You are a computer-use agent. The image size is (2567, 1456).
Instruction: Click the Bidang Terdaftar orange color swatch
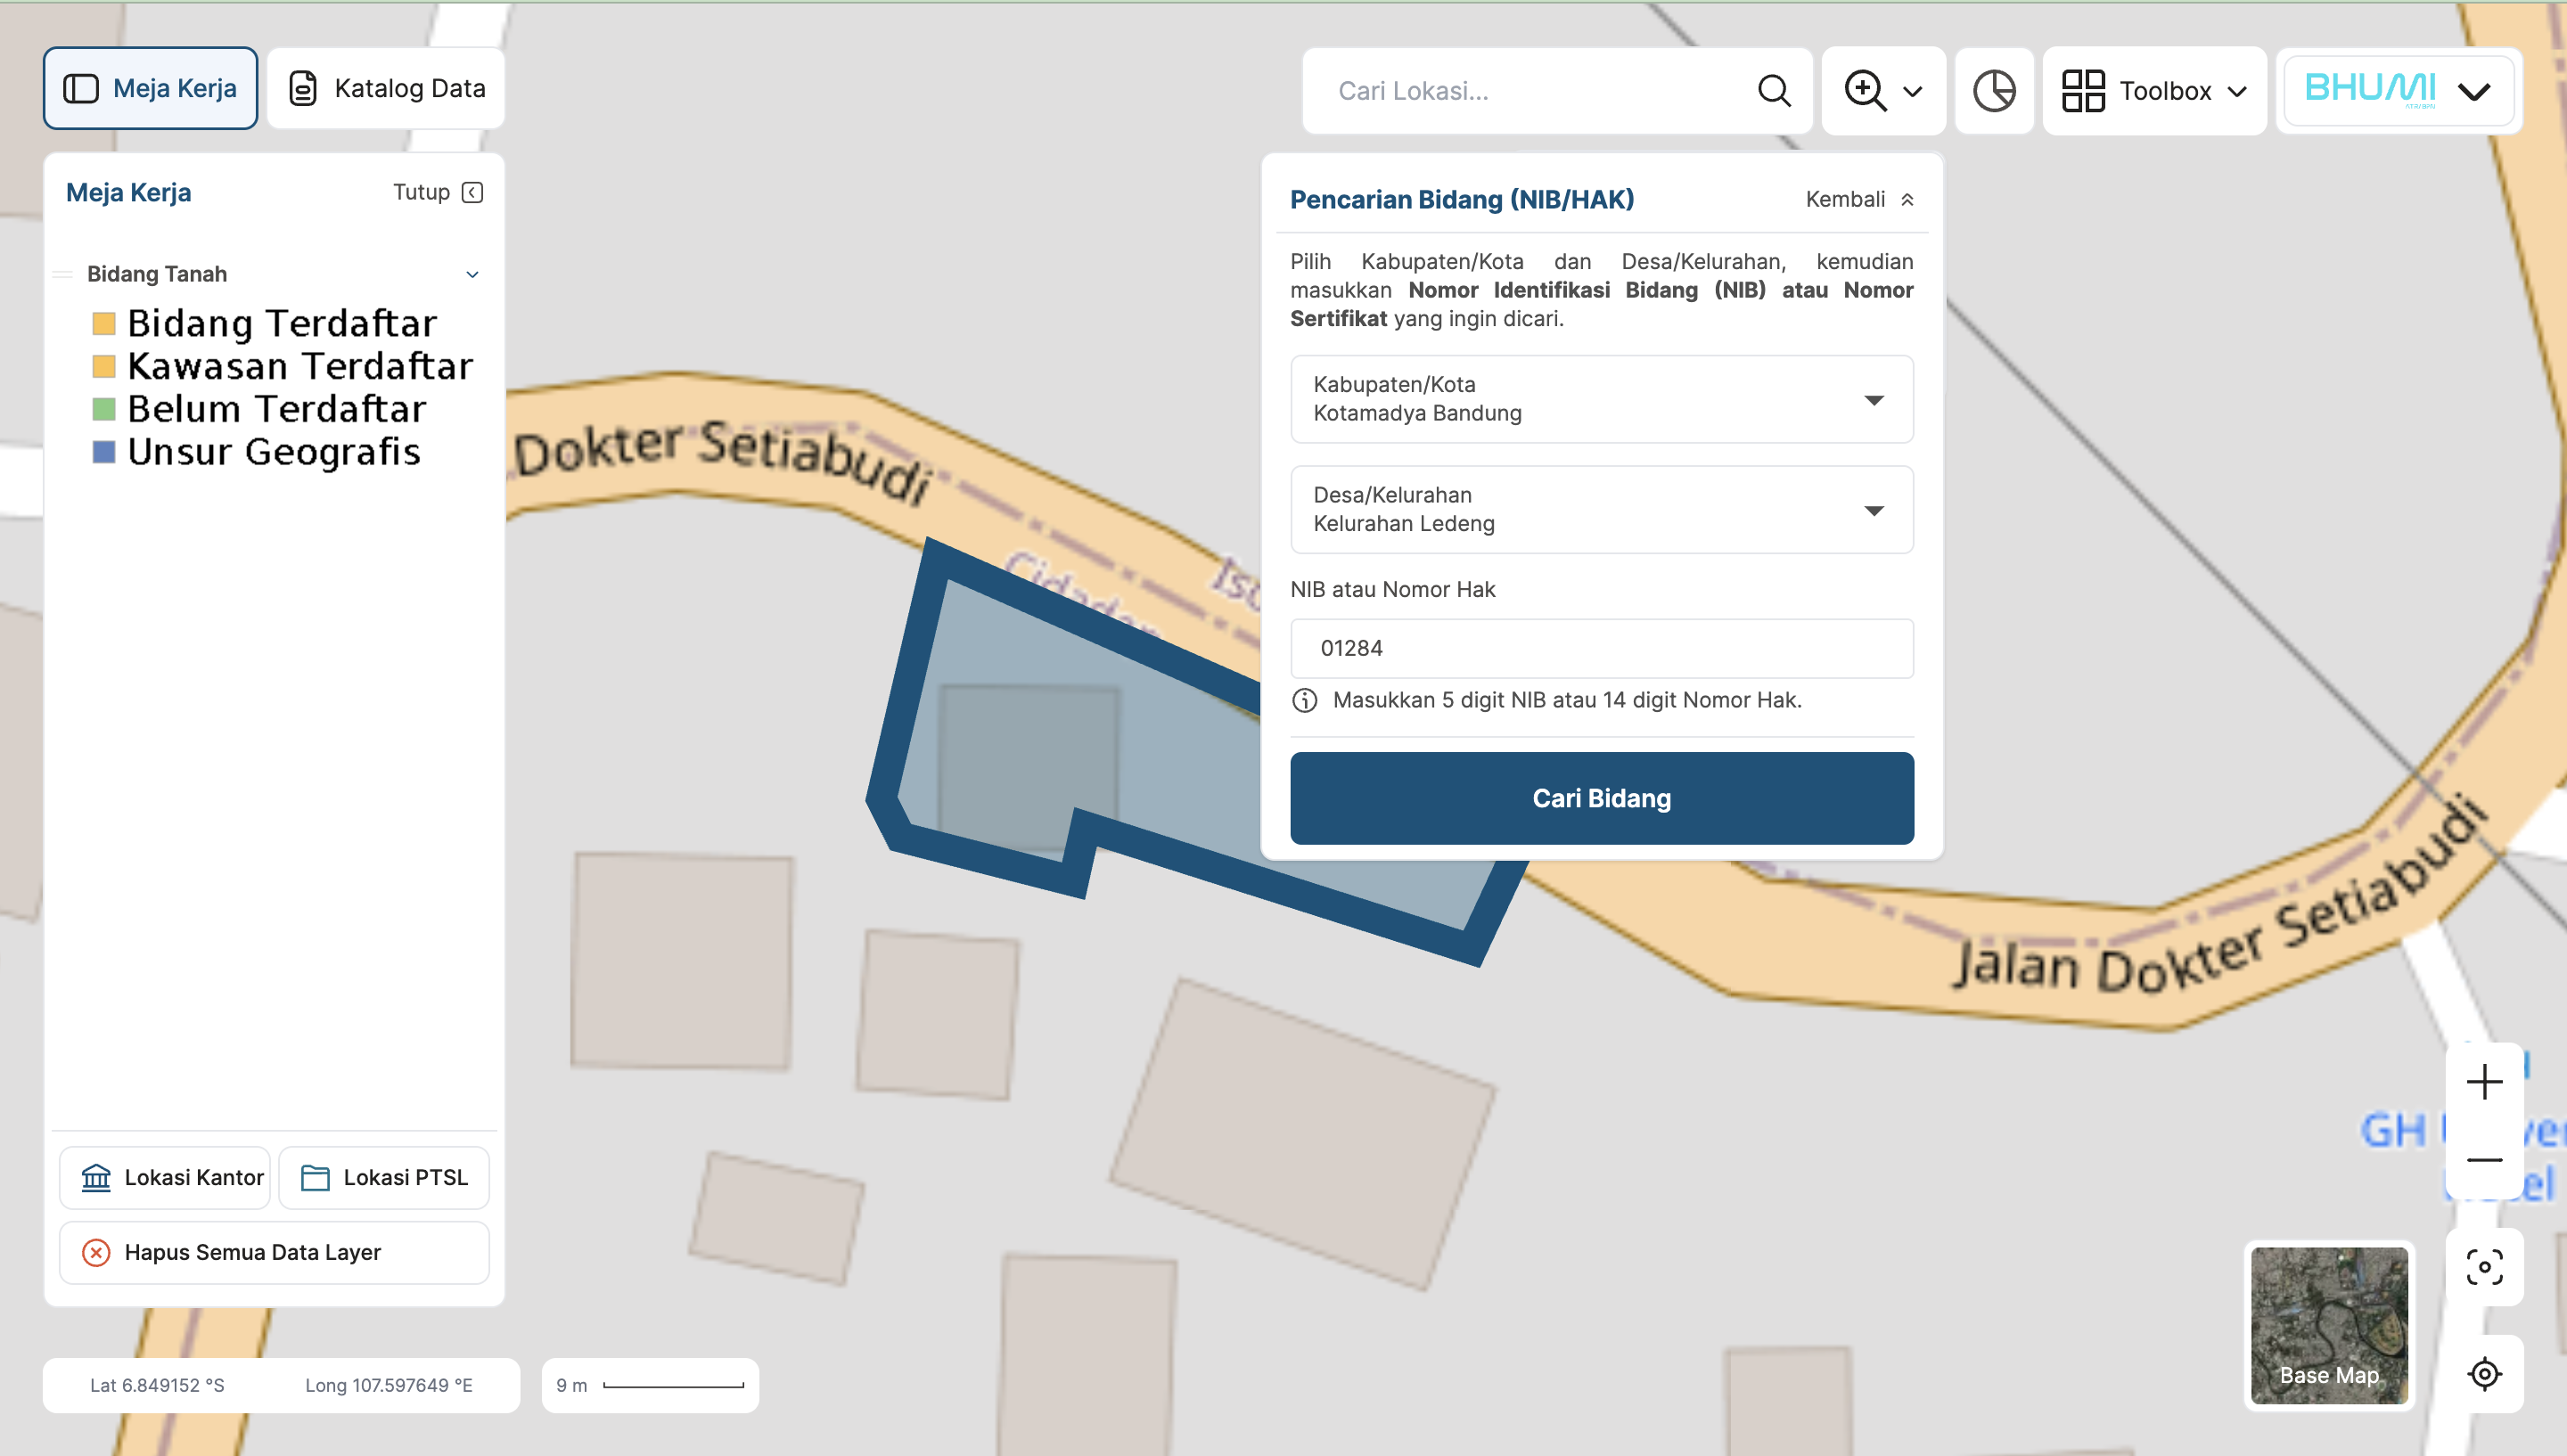pos(104,323)
